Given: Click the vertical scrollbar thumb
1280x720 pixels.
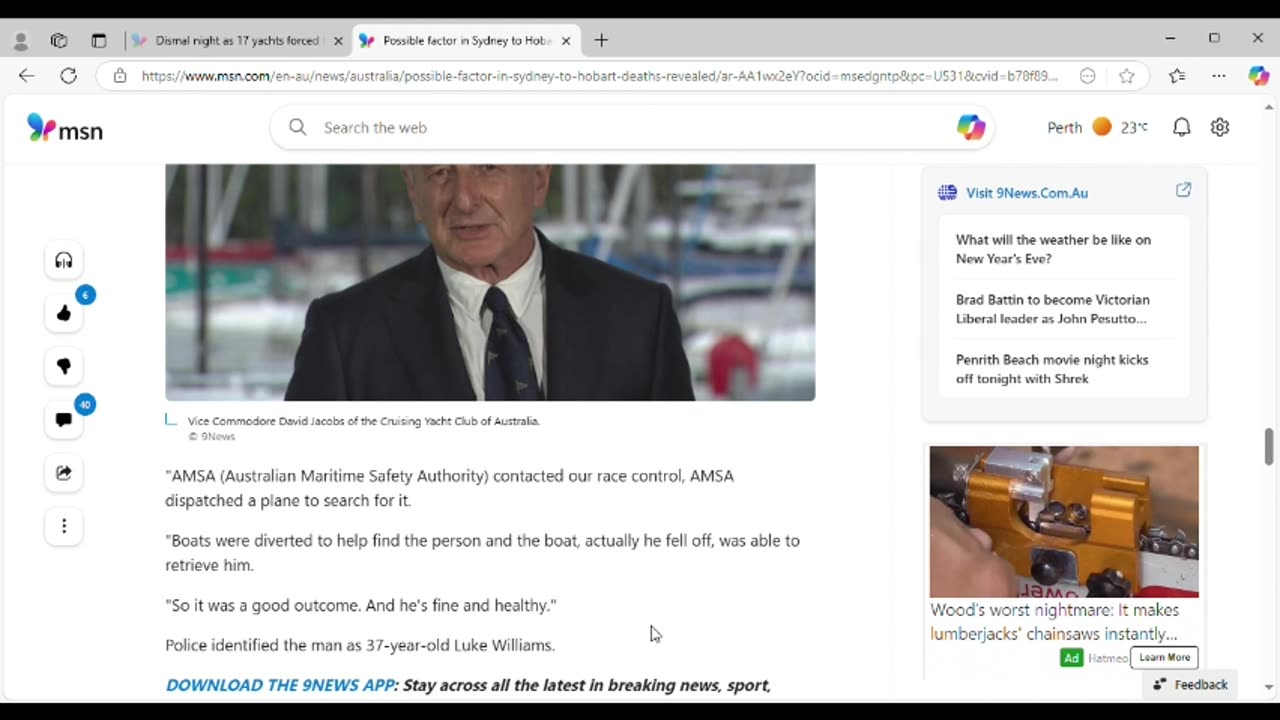Looking at the screenshot, I should (x=1270, y=447).
